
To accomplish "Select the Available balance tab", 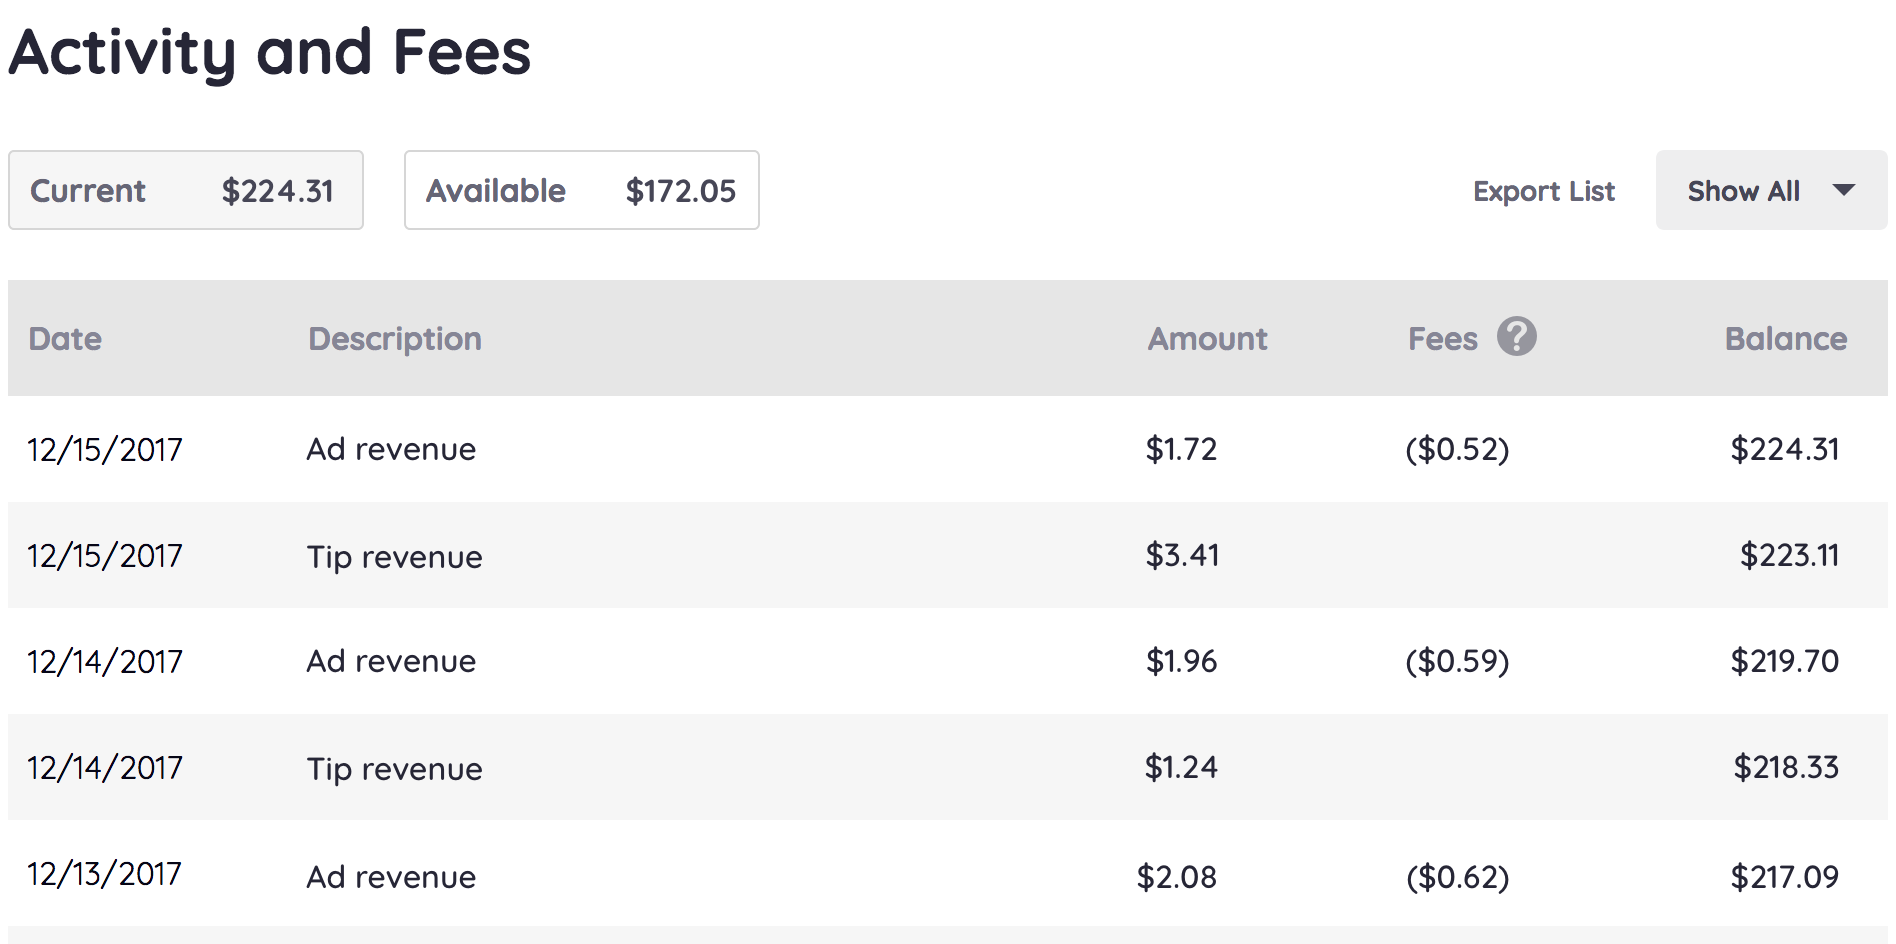I will 581,191.
